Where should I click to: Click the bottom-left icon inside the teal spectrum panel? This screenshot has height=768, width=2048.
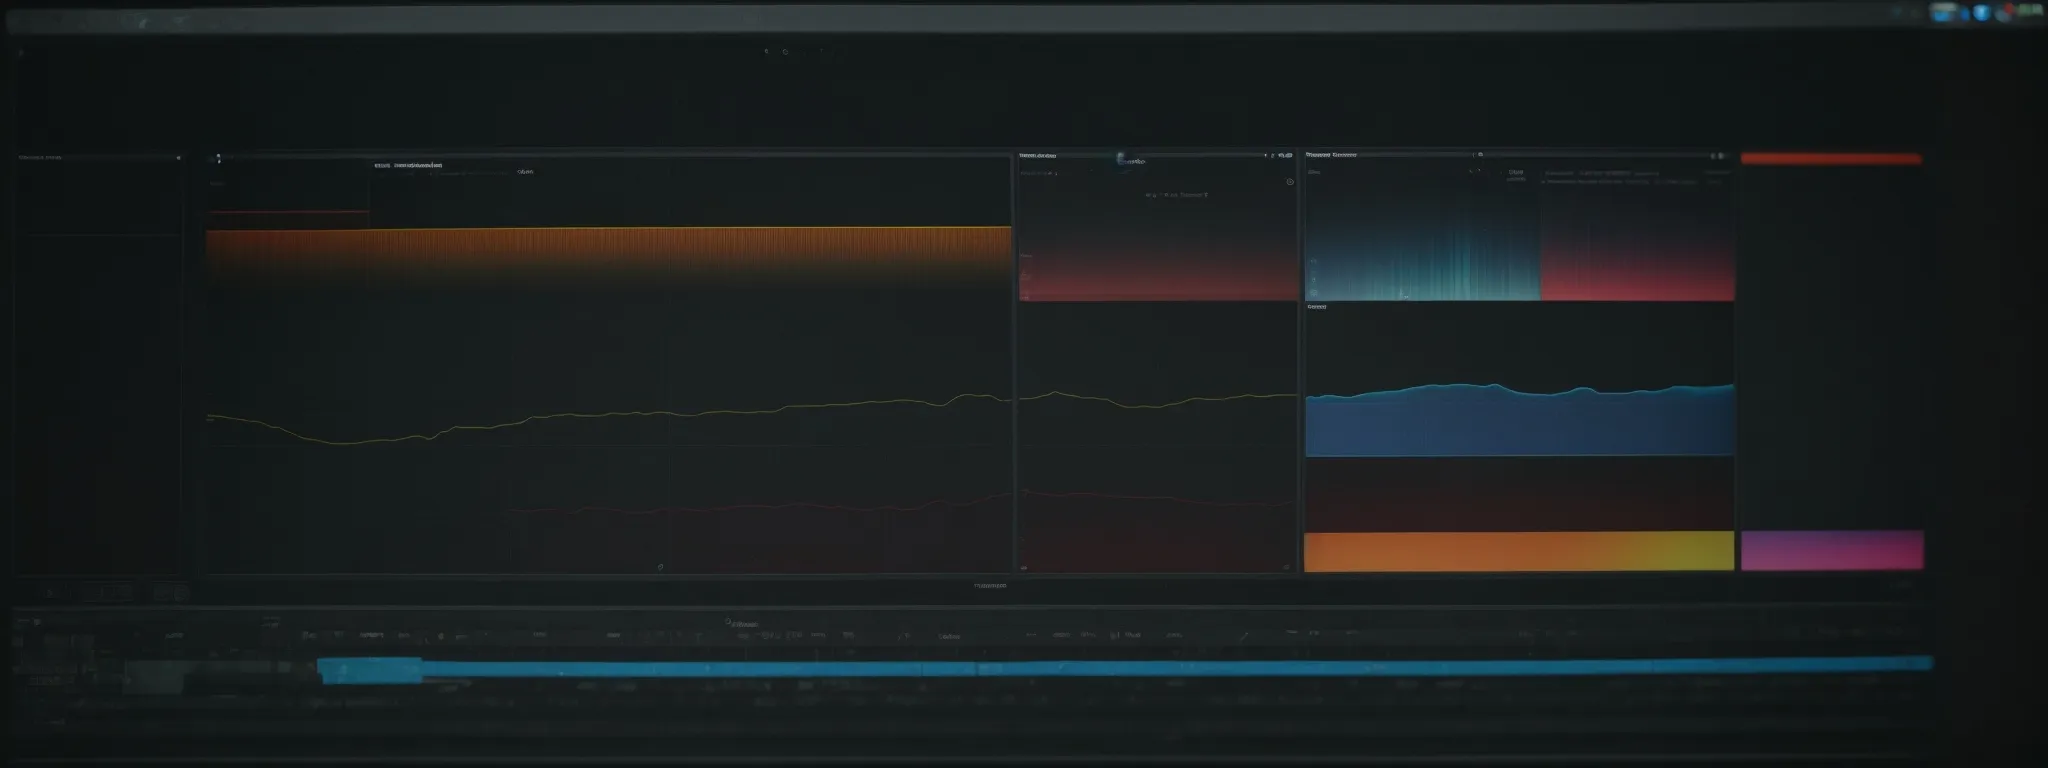coord(1402,295)
